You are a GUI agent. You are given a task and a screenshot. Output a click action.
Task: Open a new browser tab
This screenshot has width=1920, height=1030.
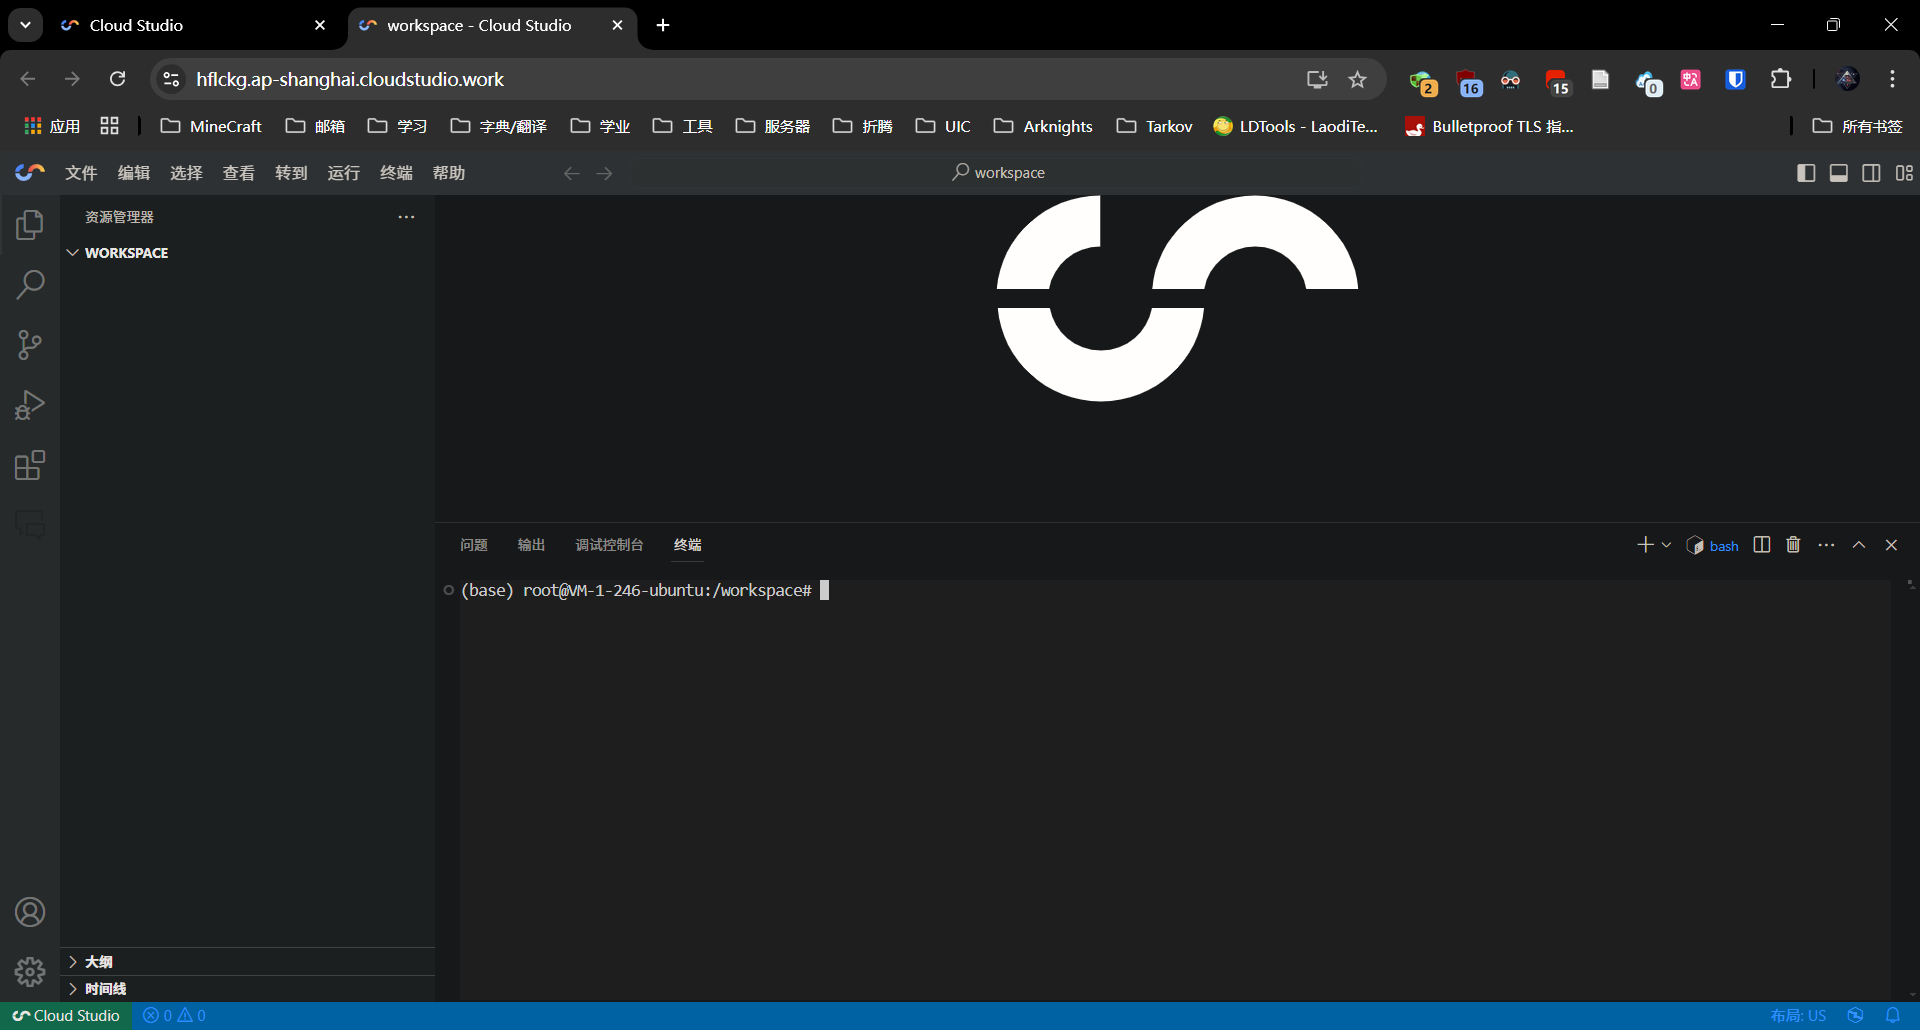click(663, 25)
